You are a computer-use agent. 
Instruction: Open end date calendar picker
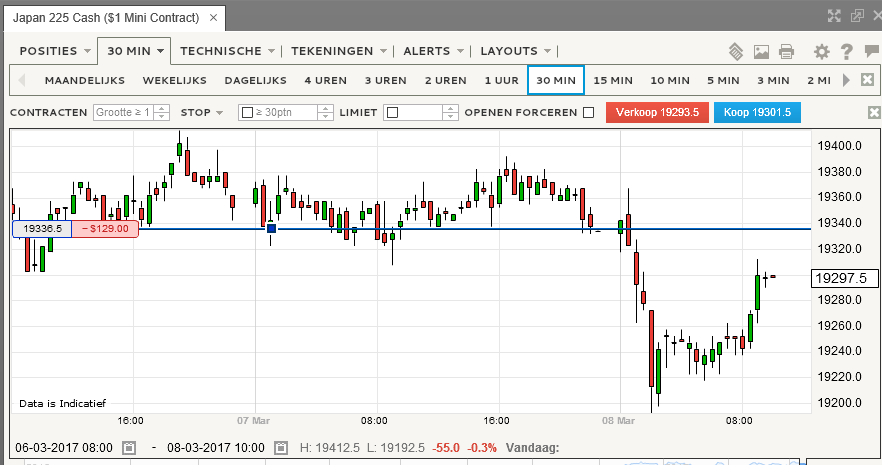pos(281,448)
